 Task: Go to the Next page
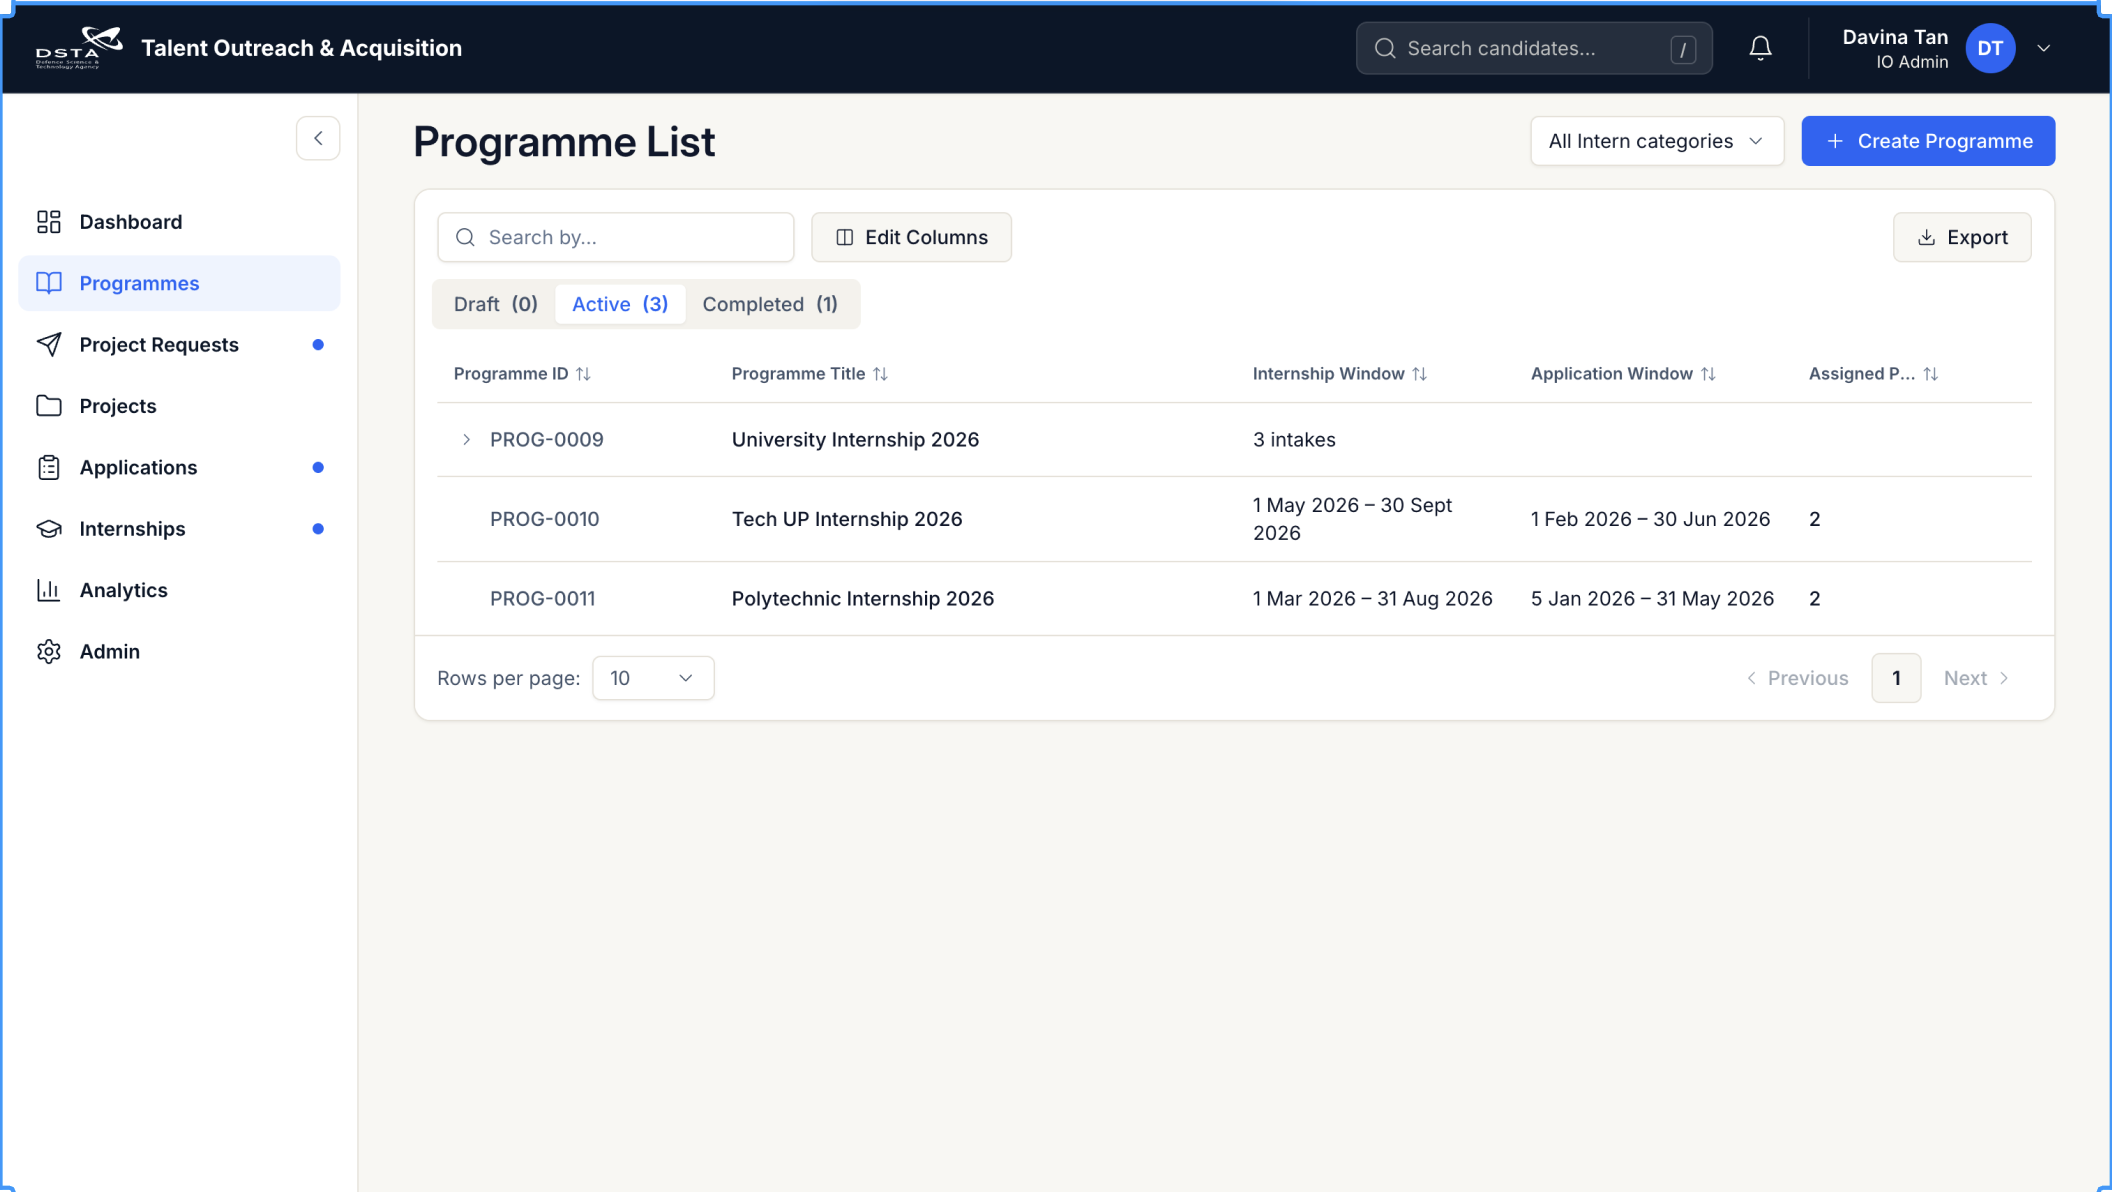[x=1976, y=678]
